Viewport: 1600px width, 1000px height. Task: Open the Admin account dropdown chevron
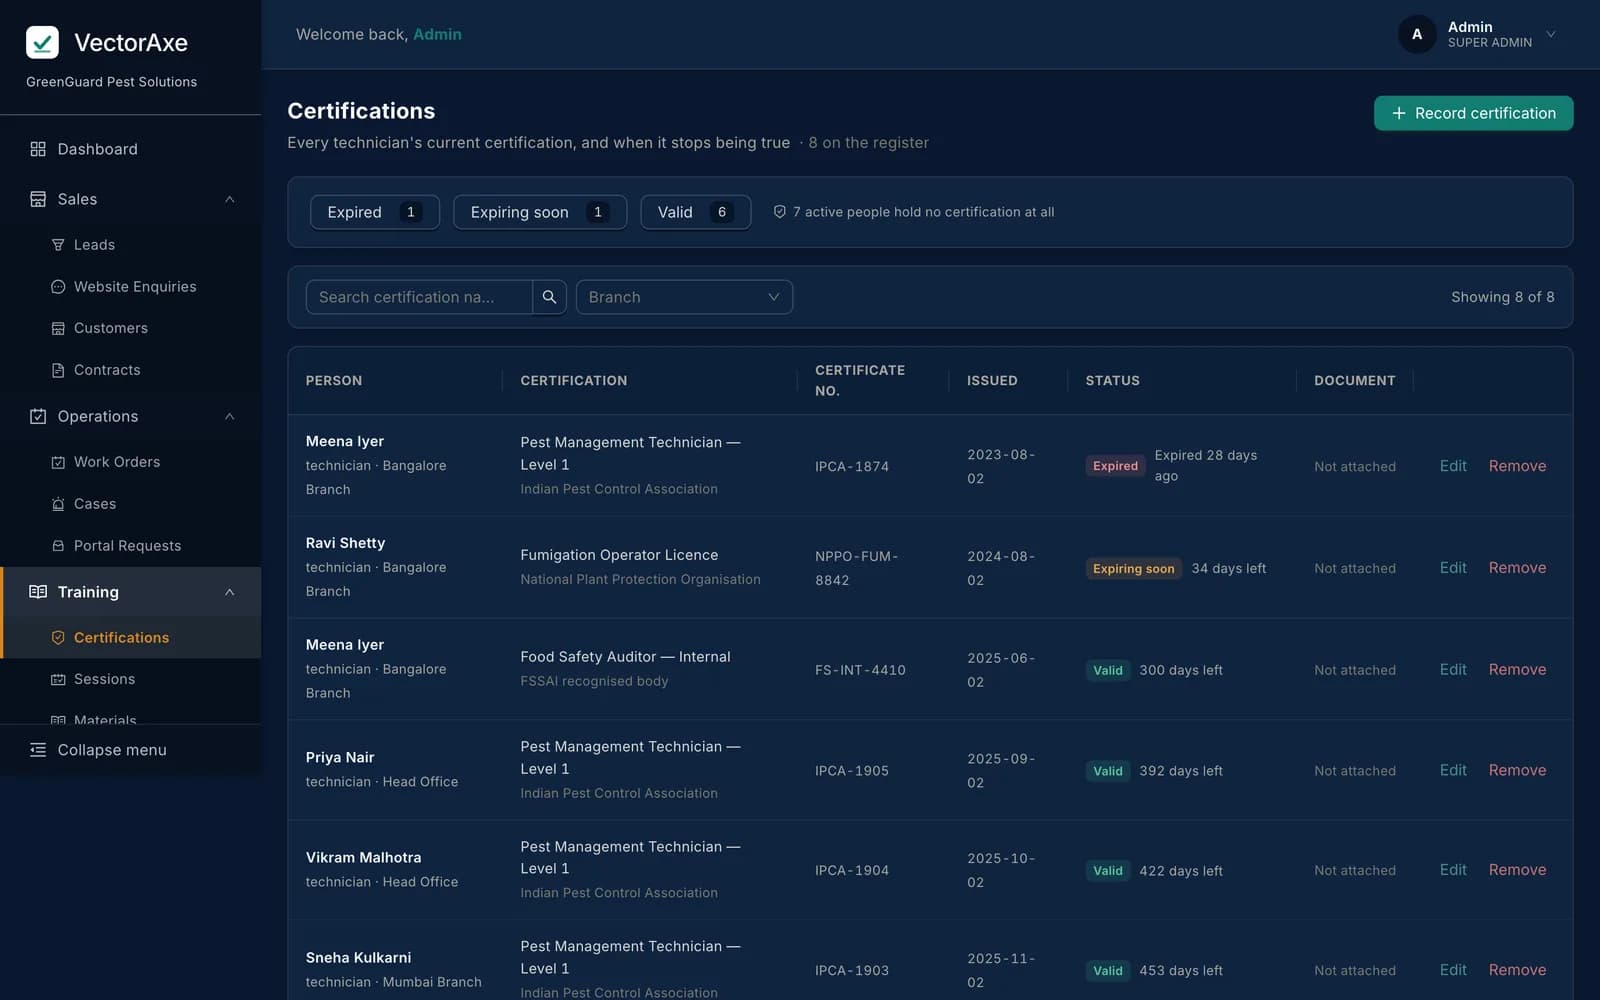[x=1551, y=34]
